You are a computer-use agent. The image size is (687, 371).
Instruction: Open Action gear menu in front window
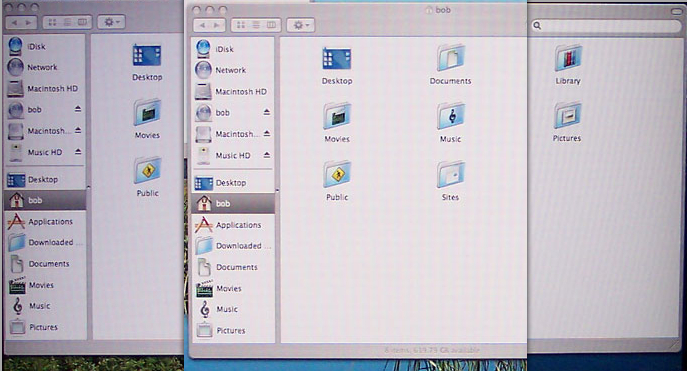(301, 25)
